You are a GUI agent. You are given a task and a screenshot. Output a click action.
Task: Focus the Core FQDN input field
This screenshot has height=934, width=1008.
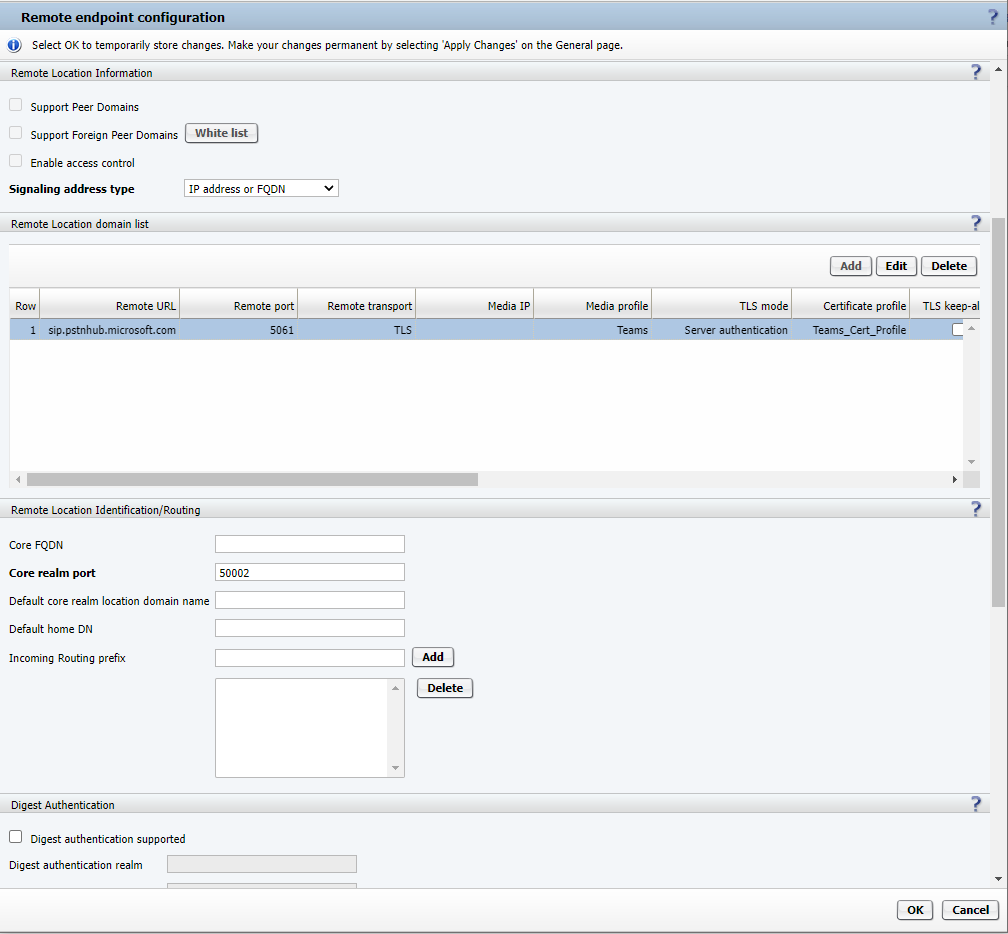coord(310,544)
